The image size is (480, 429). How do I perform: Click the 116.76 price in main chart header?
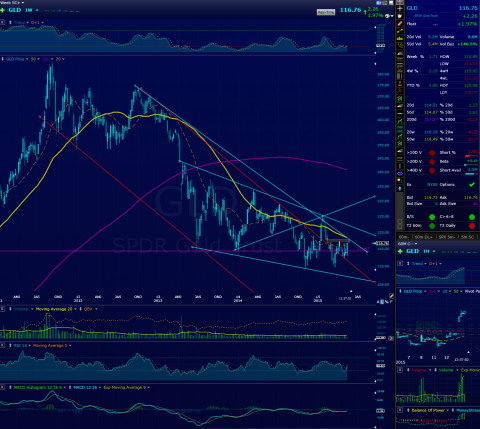pos(350,10)
